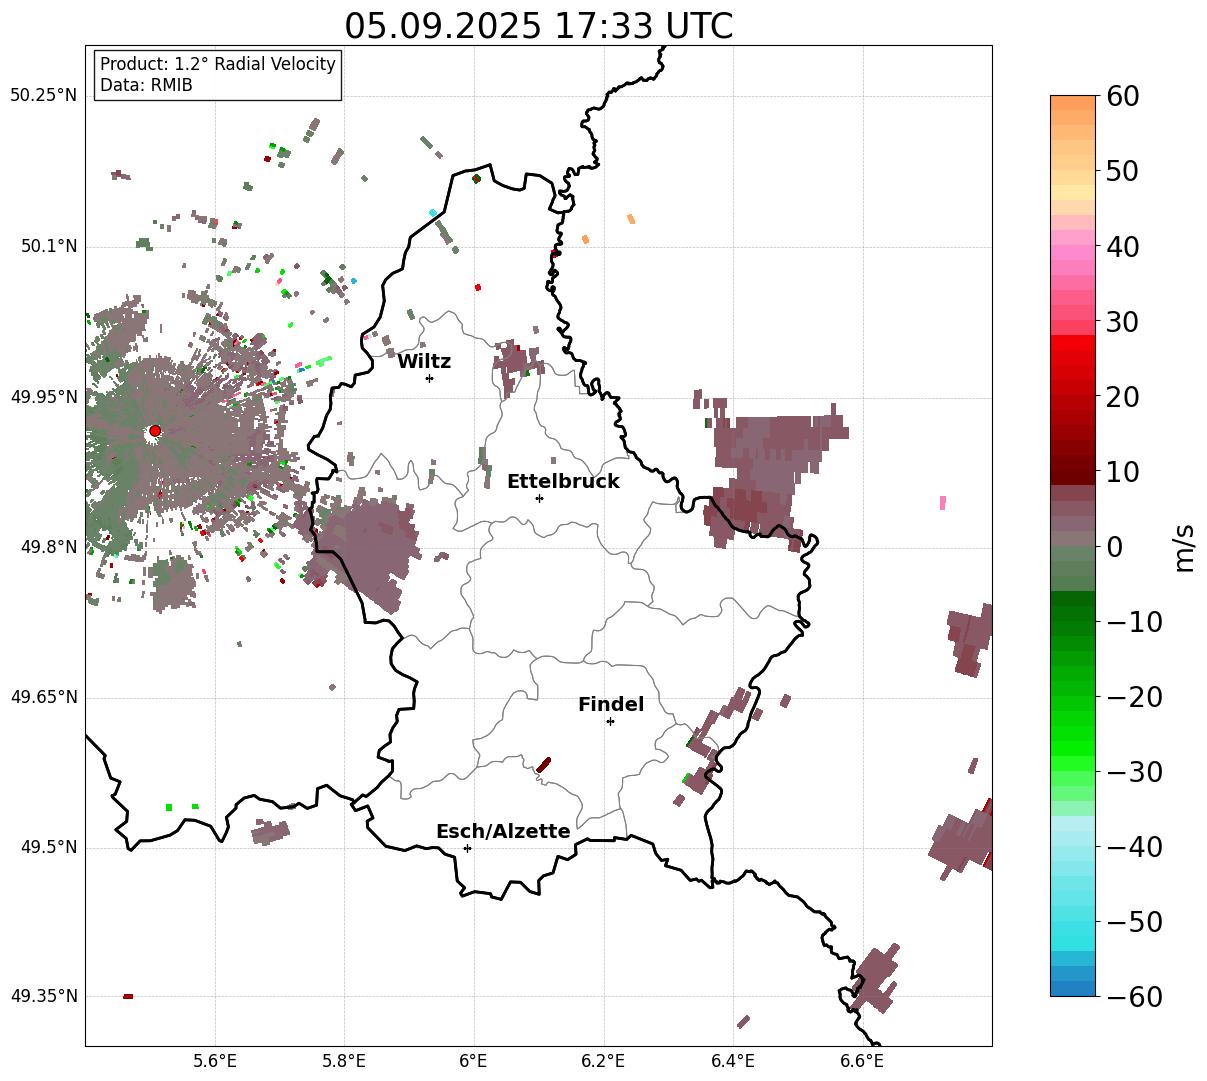This screenshot has height=1081, width=1207.
Task: Click the colorbar value 50
Action: point(1121,171)
